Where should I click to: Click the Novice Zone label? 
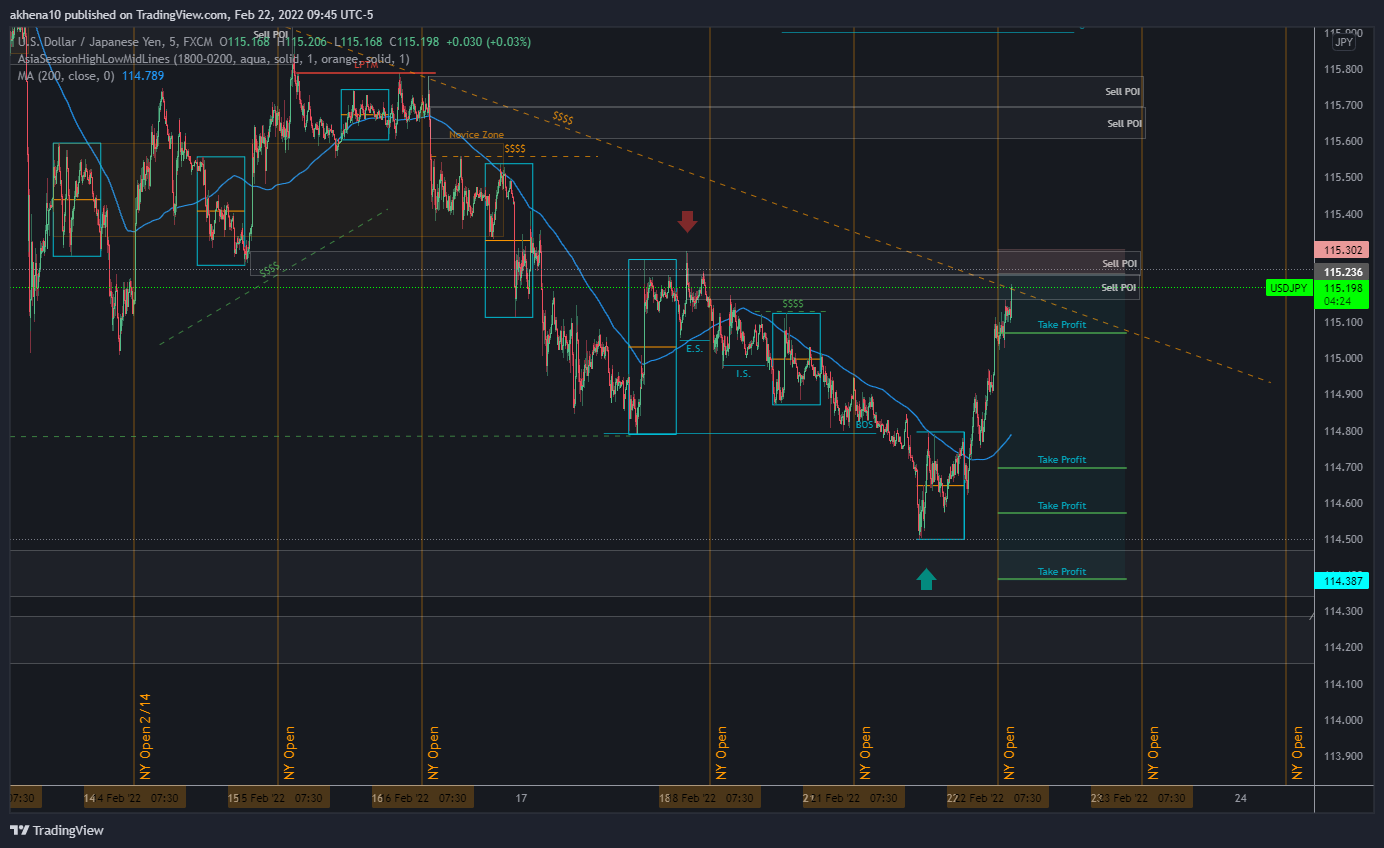click(476, 135)
